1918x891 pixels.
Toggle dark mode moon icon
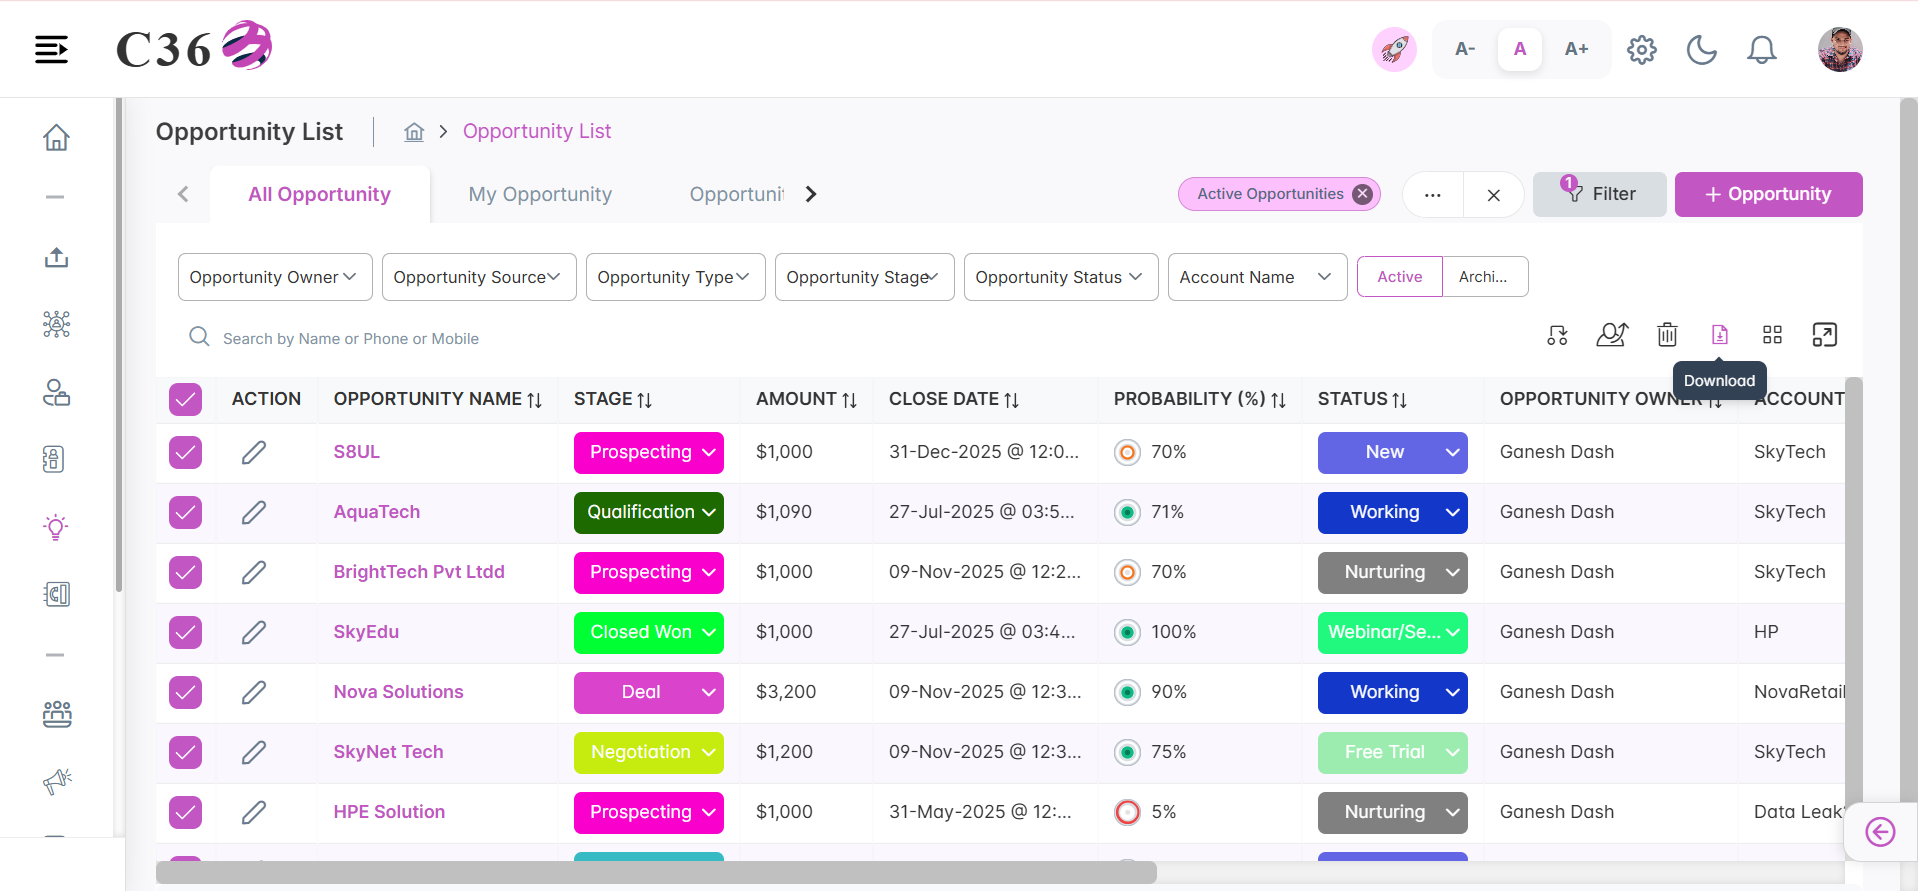coord(1701,50)
